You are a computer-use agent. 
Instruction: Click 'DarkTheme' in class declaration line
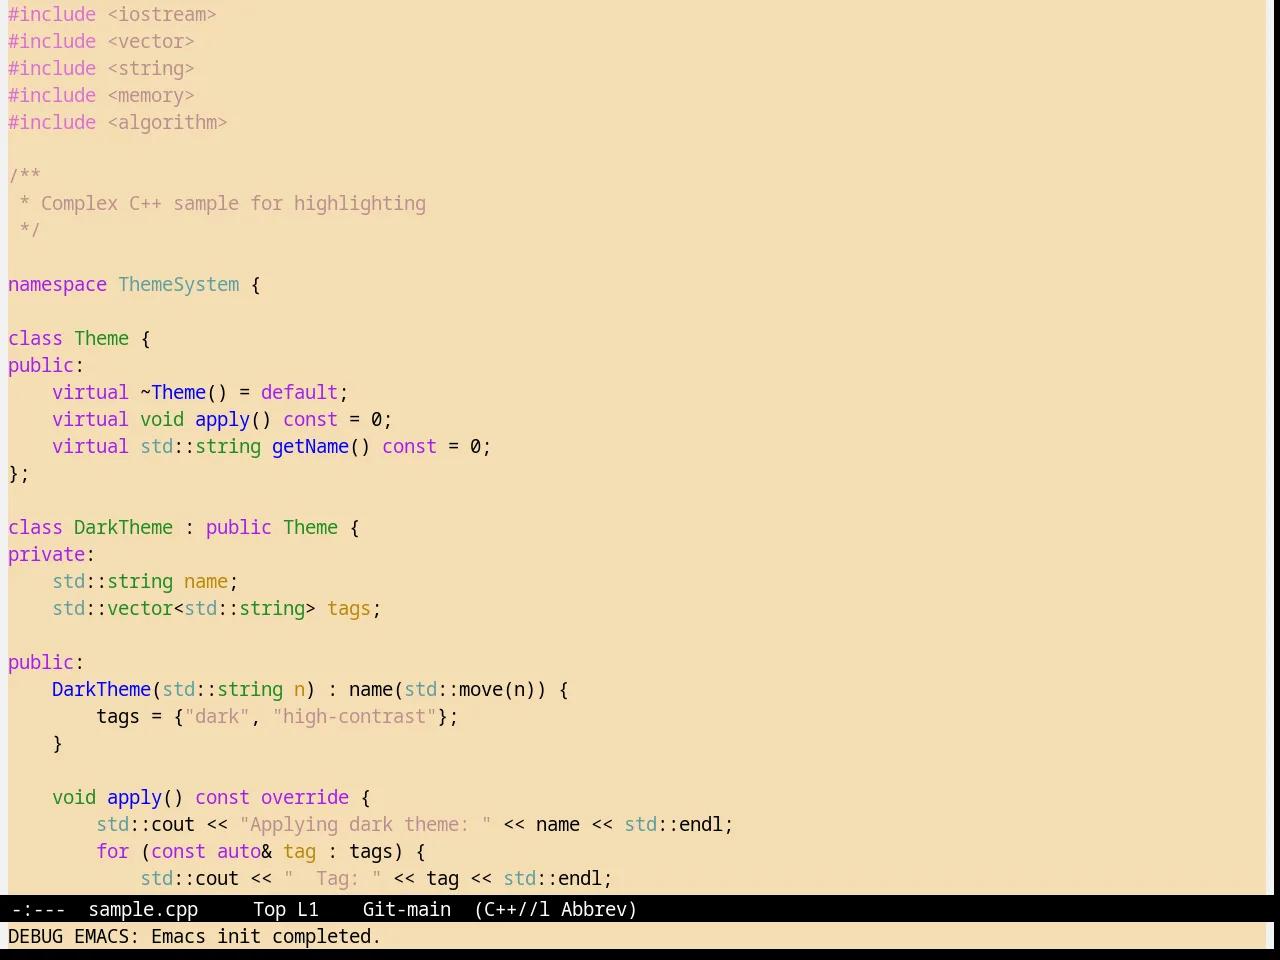123,527
